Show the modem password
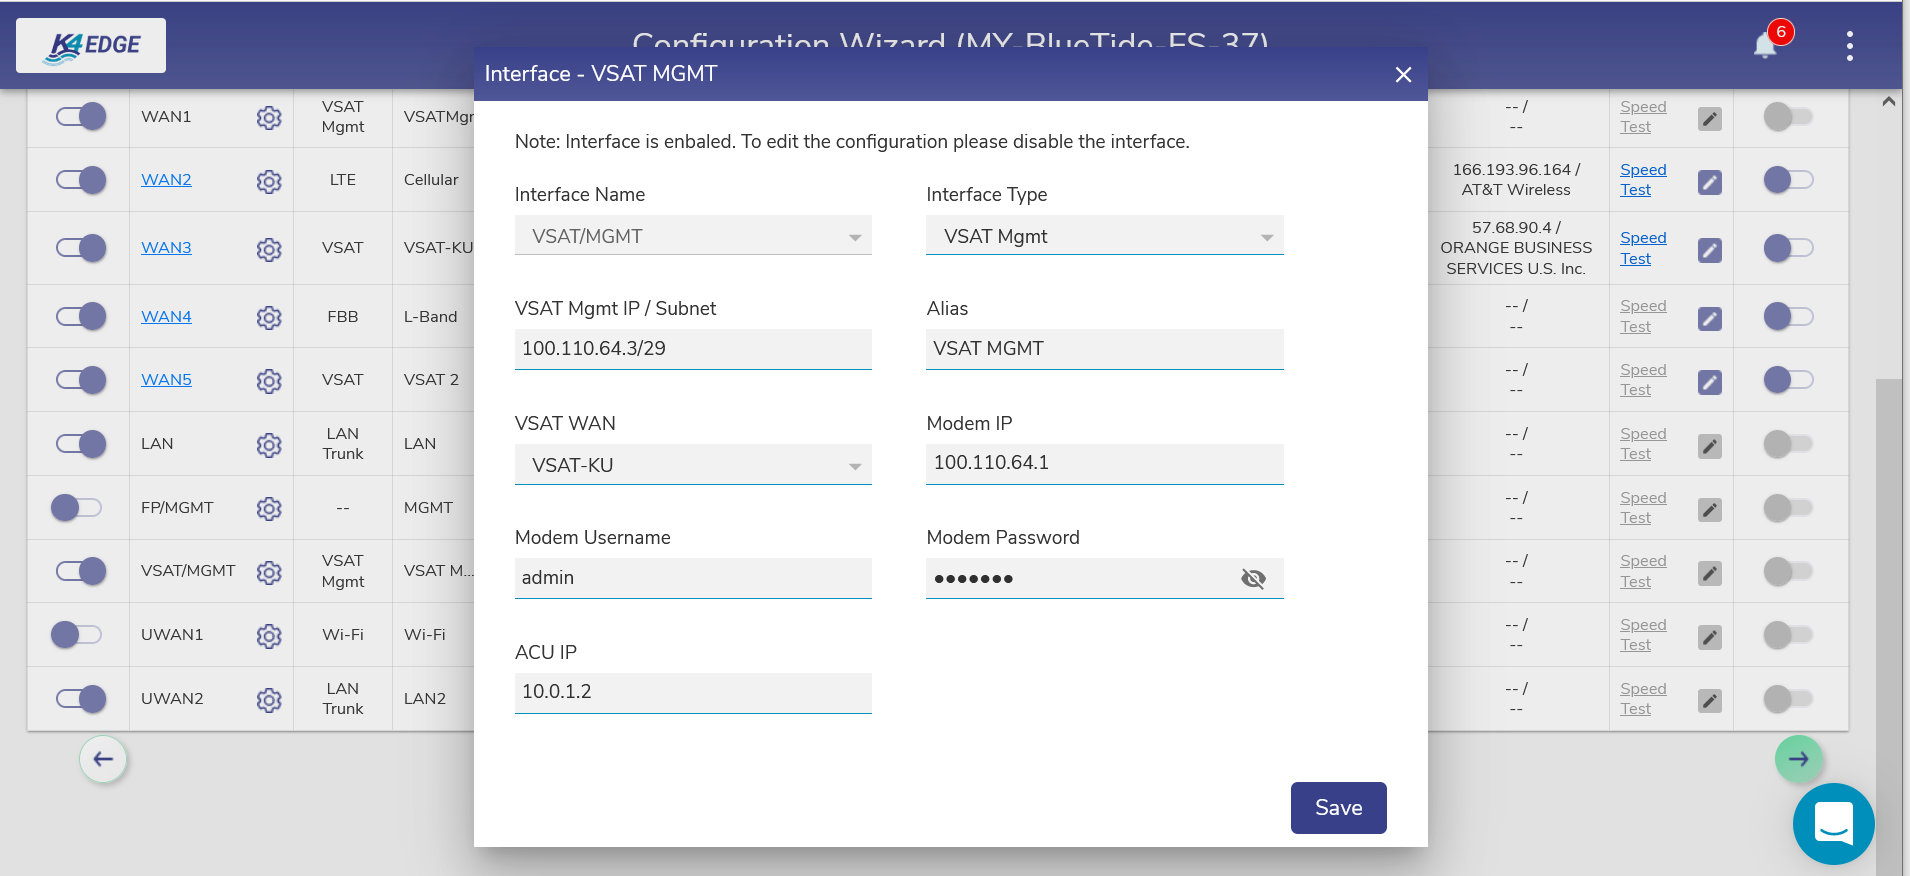Screen dimensions: 1910x876 (x=1253, y=578)
